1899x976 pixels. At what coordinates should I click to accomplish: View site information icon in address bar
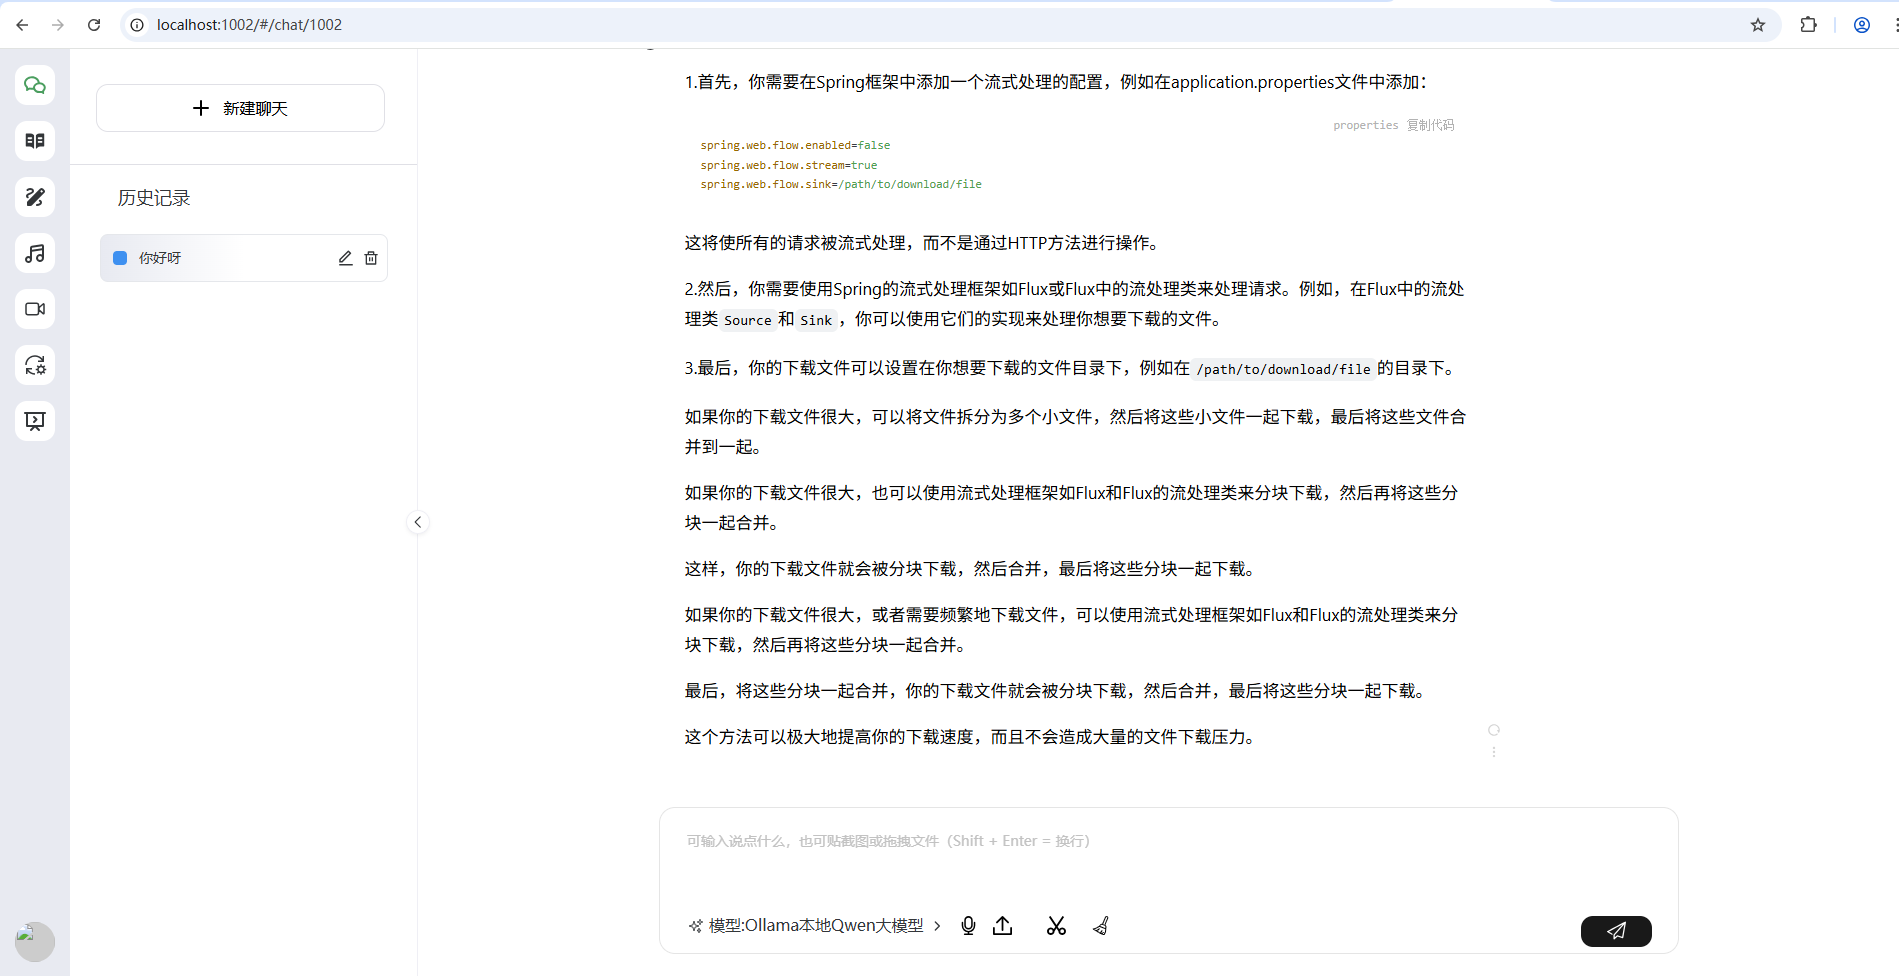(x=137, y=25)
